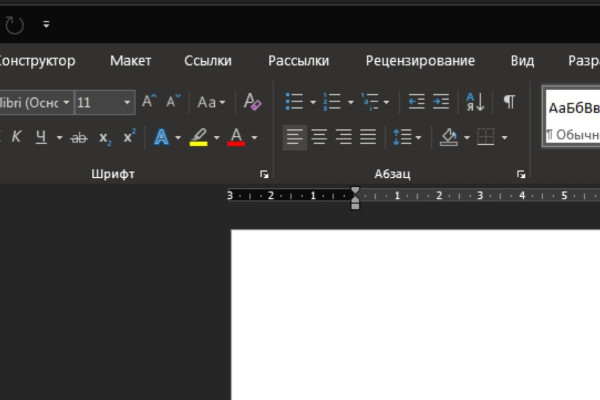This screenshot has height=400, width=600.
Task: Toggle italic formatting (К)
Action: 17,137
